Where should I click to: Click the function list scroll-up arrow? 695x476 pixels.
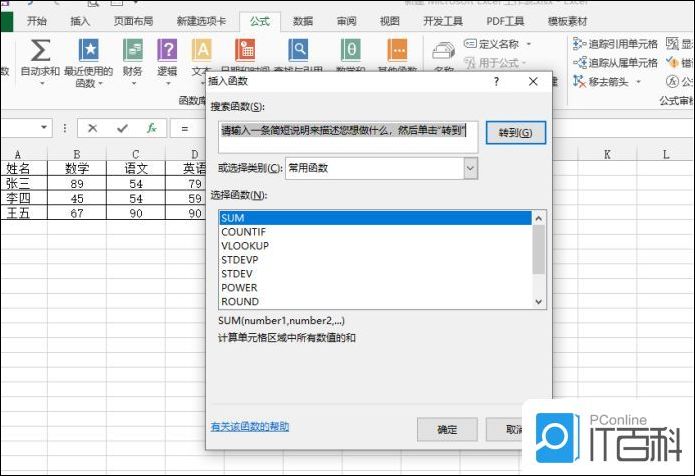click(x=539, y=218)
